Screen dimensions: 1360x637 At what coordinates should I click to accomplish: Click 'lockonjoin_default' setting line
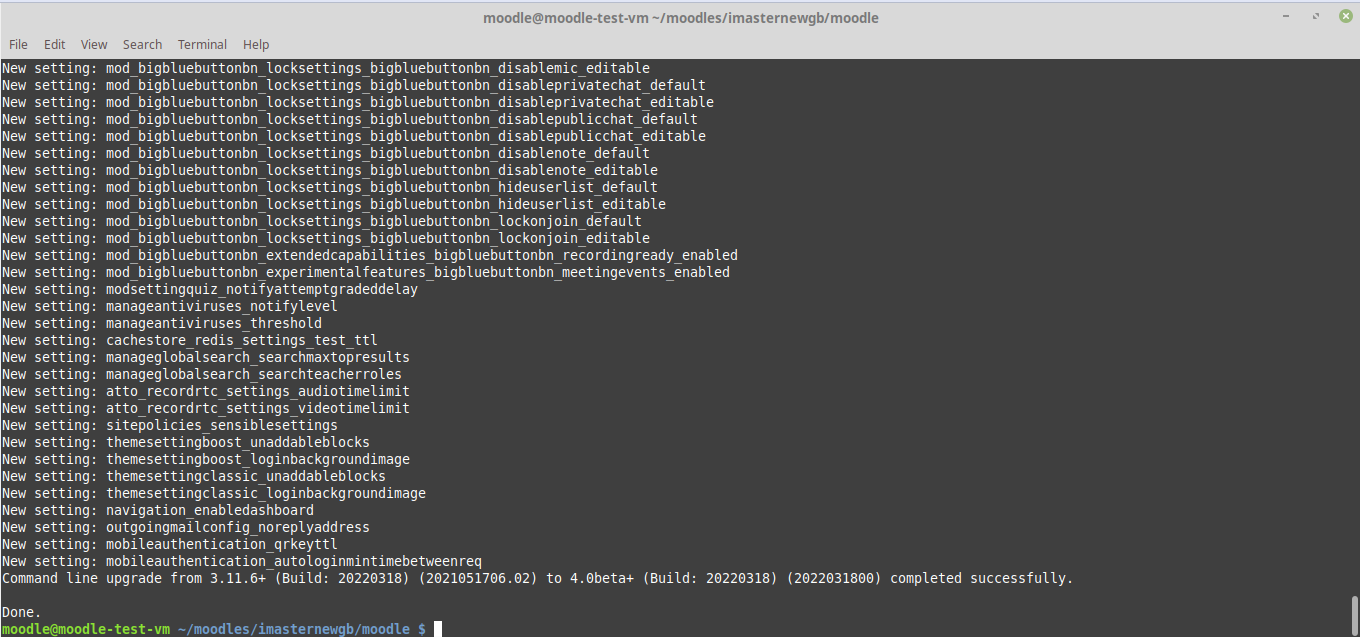click(x=322, y=221)
